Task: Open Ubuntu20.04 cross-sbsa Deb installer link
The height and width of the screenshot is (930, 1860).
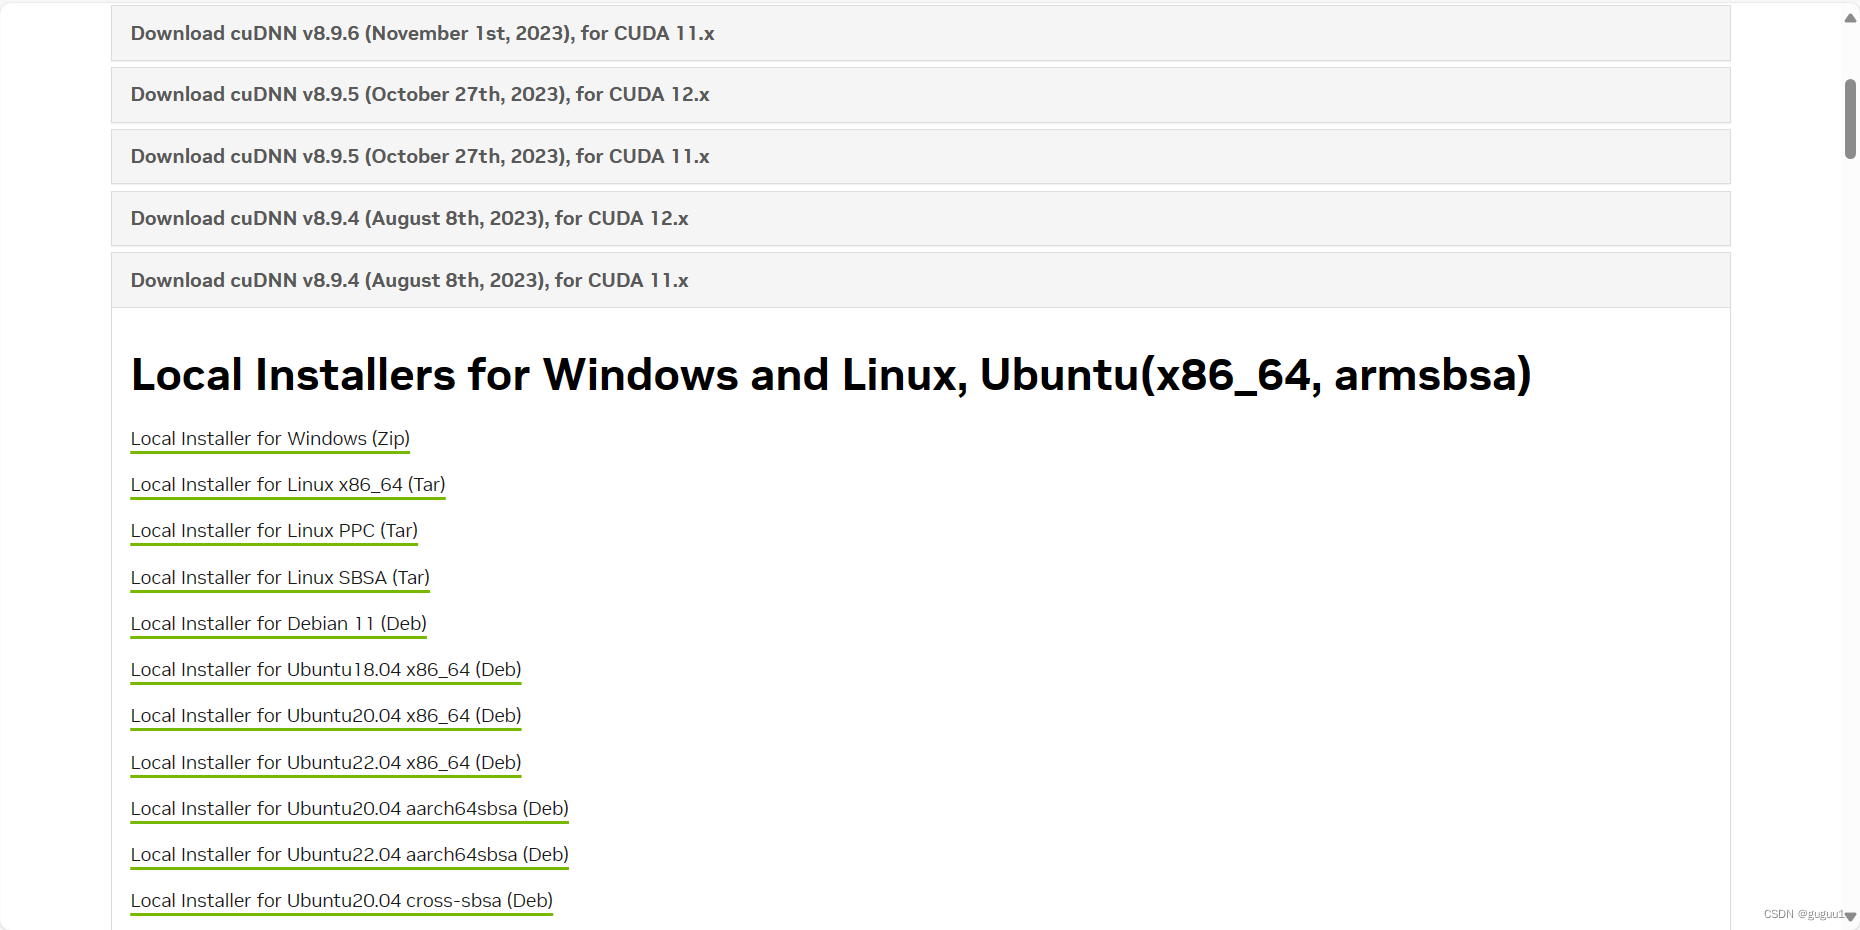Action: (341, 900)
